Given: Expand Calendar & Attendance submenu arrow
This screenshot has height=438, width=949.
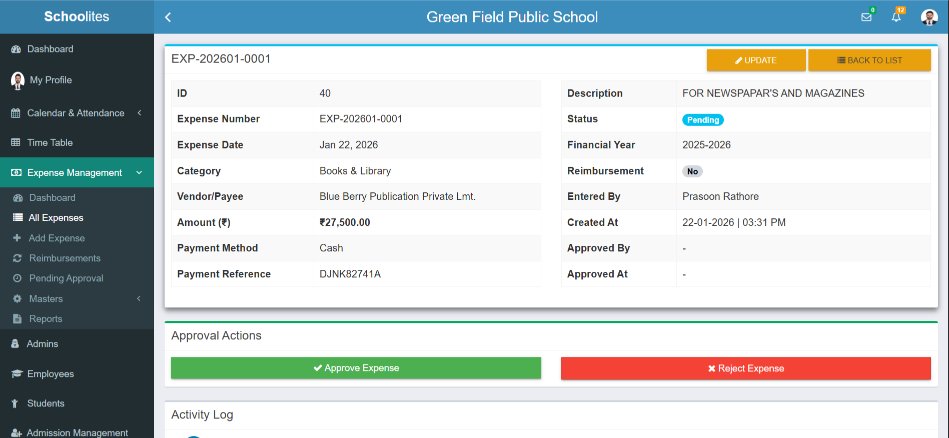Looking at the screenshot, I should pyautogui.click(x=139, y=113).
